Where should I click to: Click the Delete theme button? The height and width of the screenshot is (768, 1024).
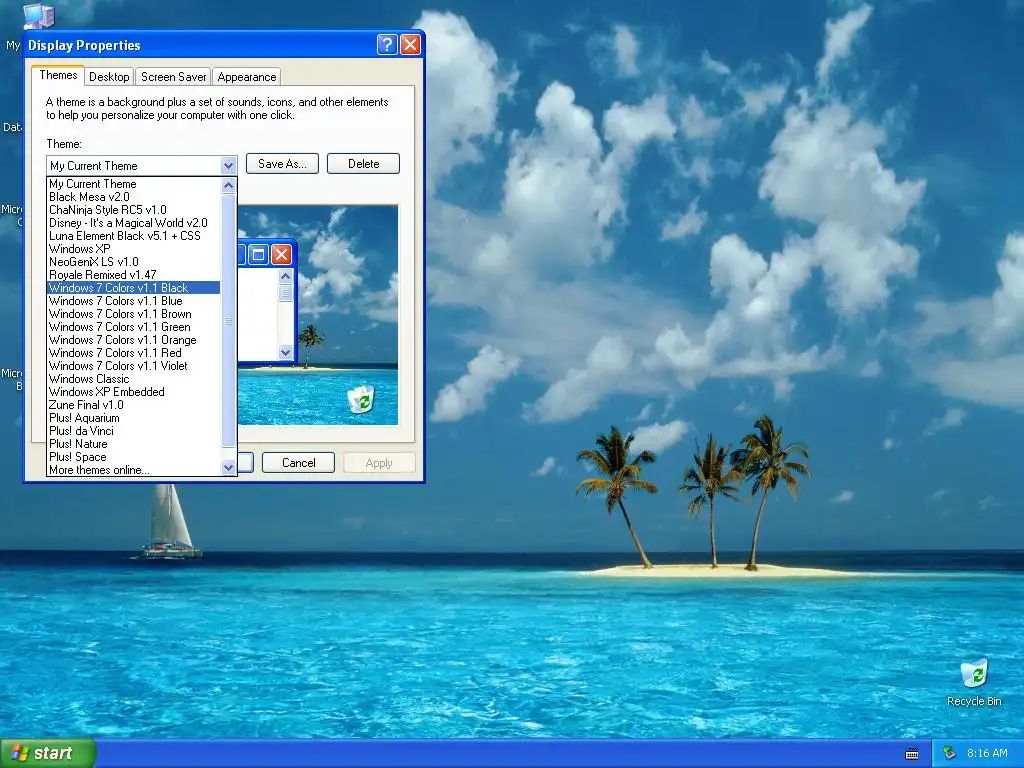pos(363,164)
